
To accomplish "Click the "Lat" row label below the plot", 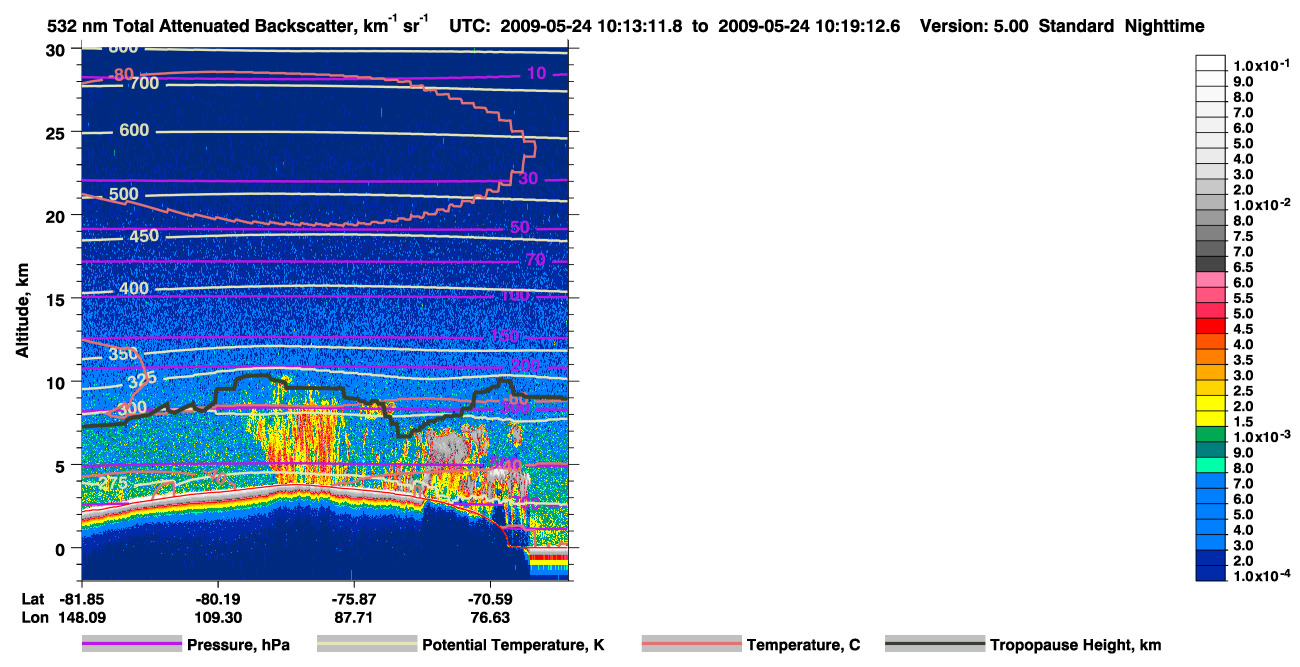I will 33,598.
